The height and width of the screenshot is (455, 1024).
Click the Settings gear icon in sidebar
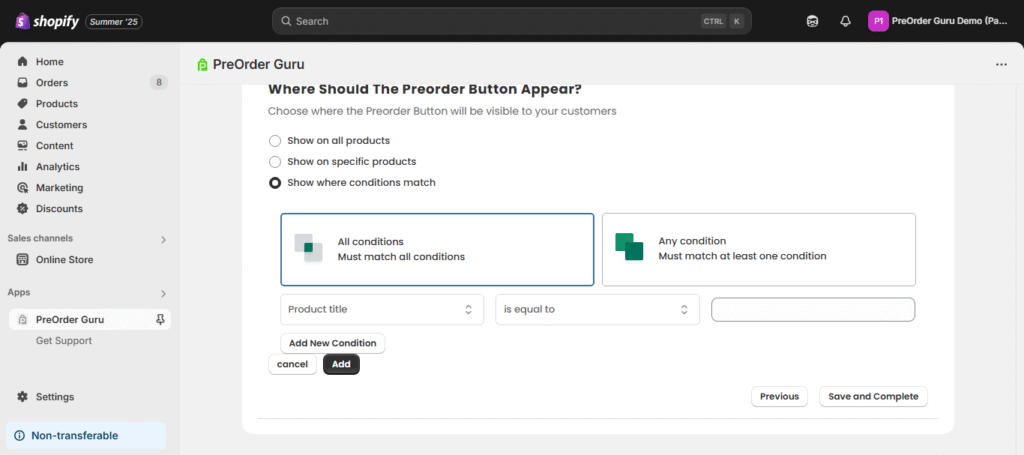(x=22, y=397)
